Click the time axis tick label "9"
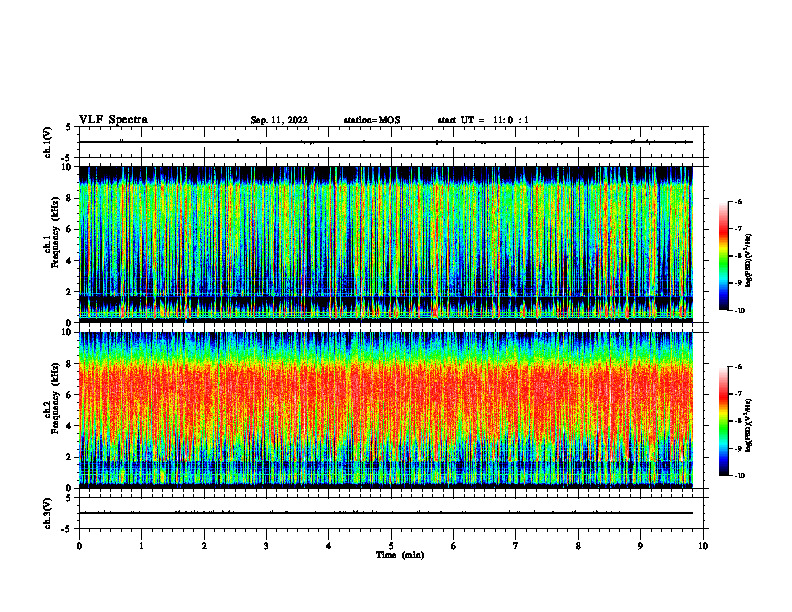Viewport: 792px width, 612px height. click(641, 546)
